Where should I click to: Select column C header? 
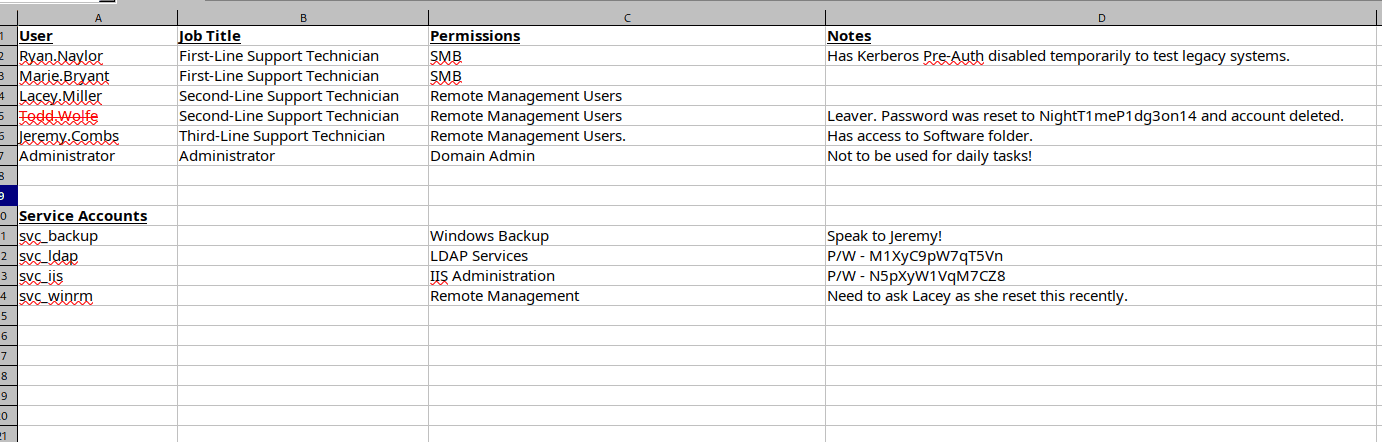(x=626, y=18)
